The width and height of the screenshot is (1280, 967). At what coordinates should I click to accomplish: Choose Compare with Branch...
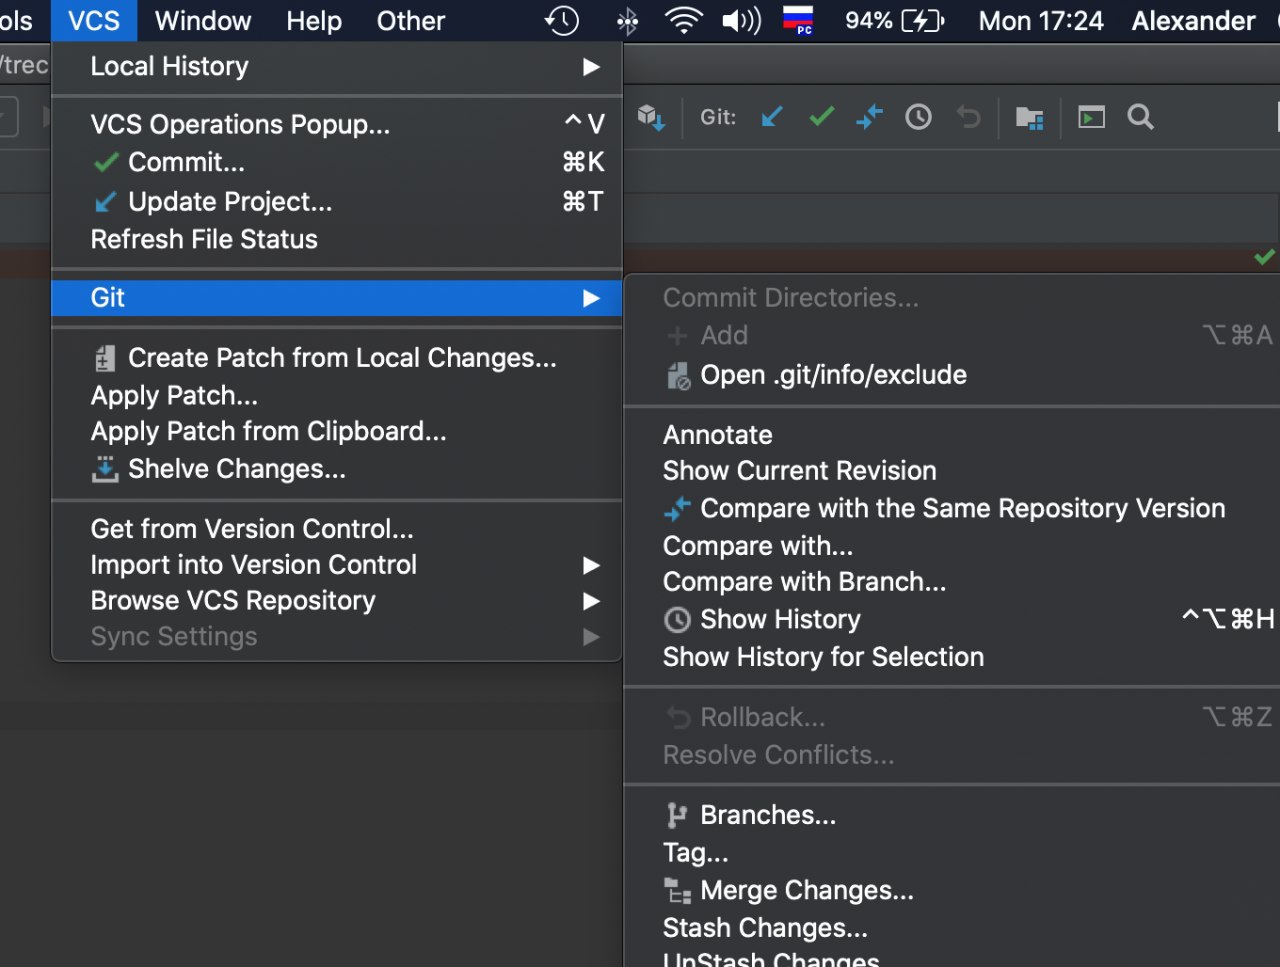click(952, 582)
